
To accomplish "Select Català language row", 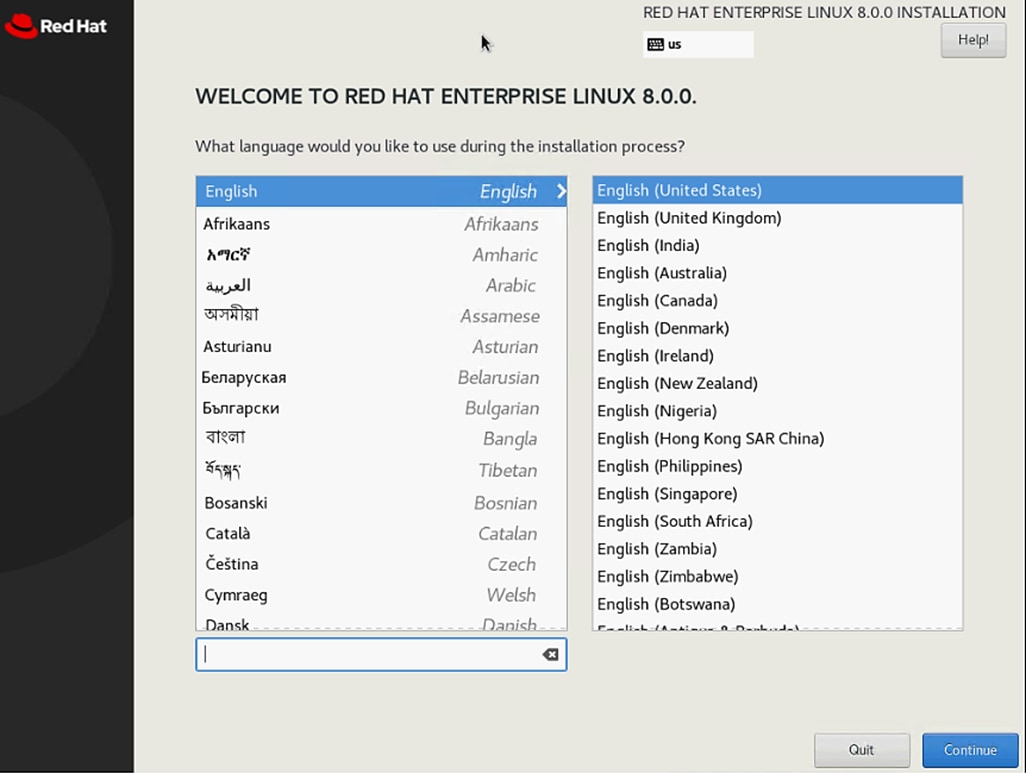I will (381, 533).
